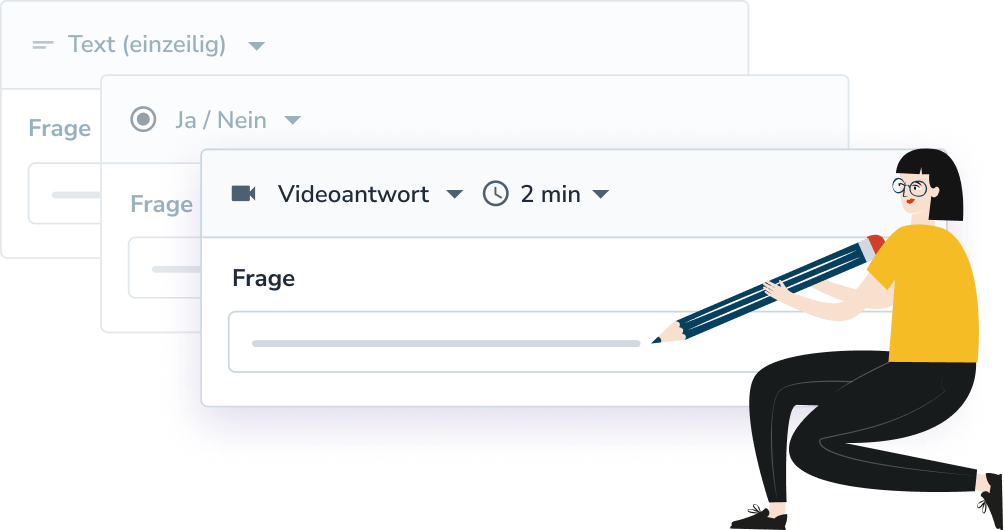Click the Frage input field in the Text card
This screenshot has width=1004, height=530.
[x=65, y=193]
